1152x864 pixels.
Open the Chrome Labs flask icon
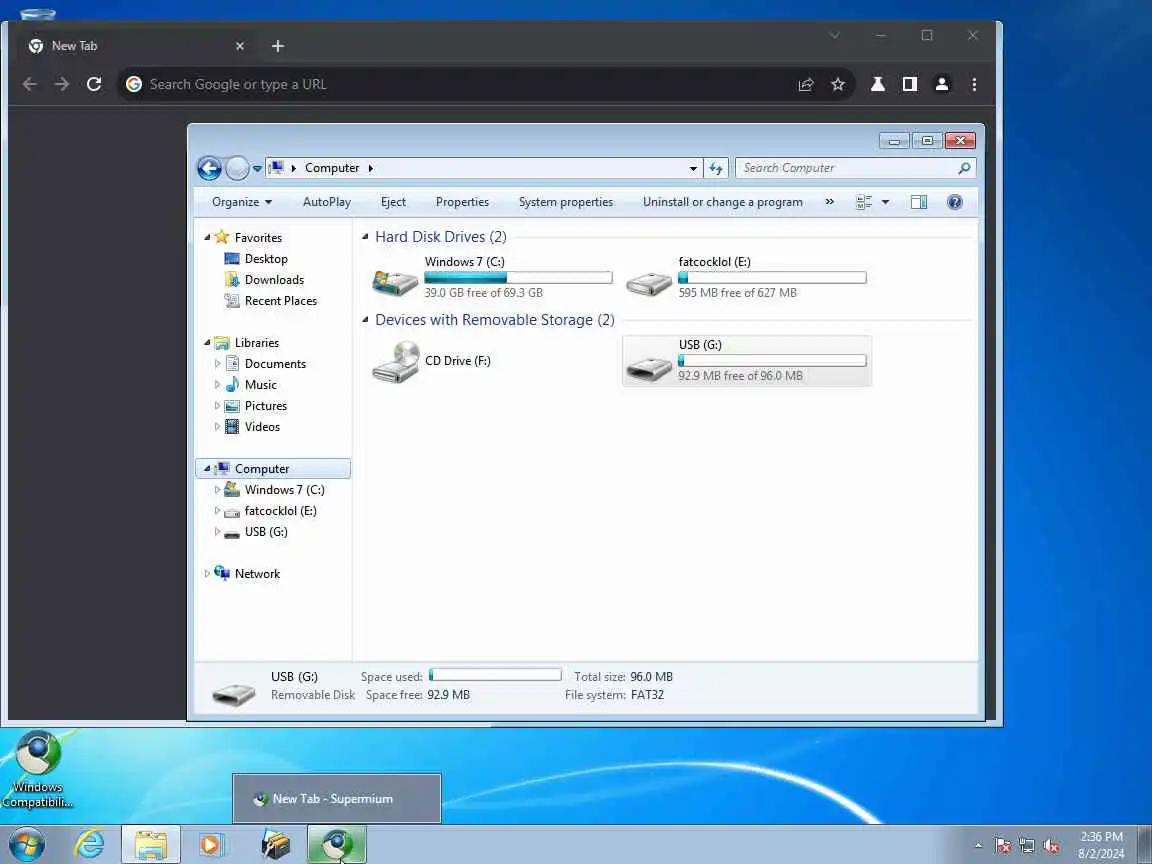click(x=878, y=84)
